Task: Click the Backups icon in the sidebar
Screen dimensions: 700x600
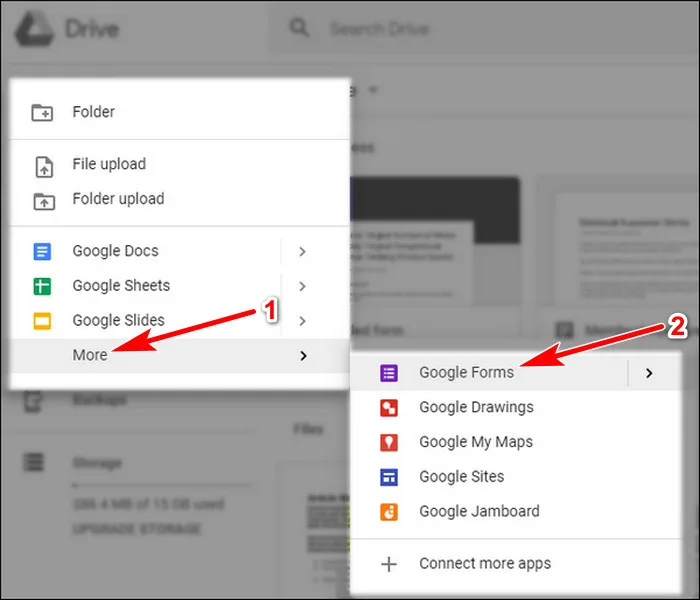Action: (33, 401)
